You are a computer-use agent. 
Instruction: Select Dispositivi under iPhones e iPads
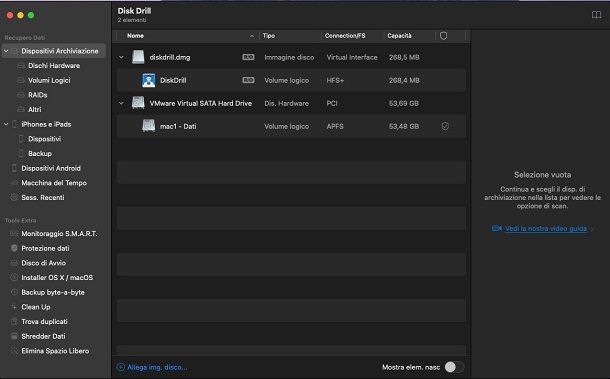(x=44, y=139)
